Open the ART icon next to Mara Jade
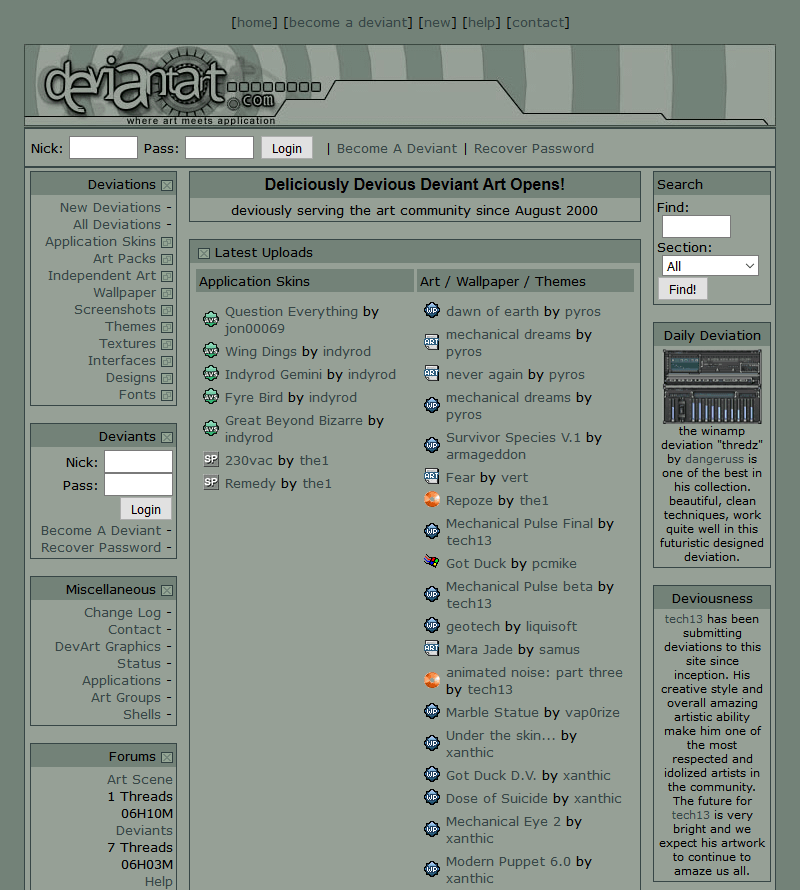 (x=432, y=649)
